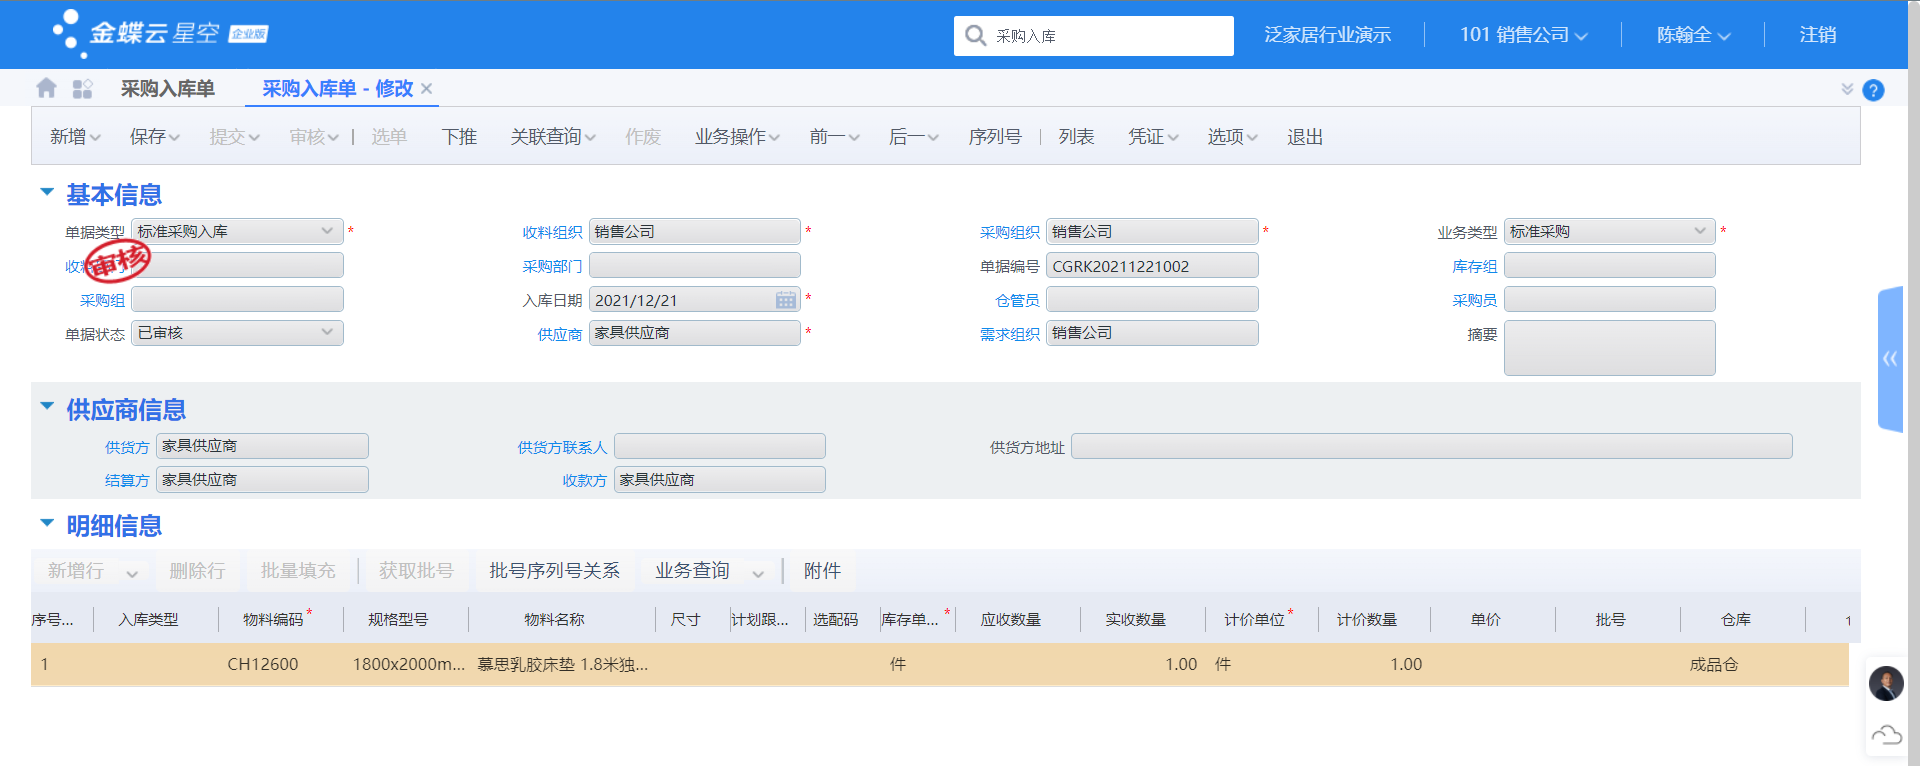
Task: Click the 采购组织 link label
Action: click(x=1010, y=232)
